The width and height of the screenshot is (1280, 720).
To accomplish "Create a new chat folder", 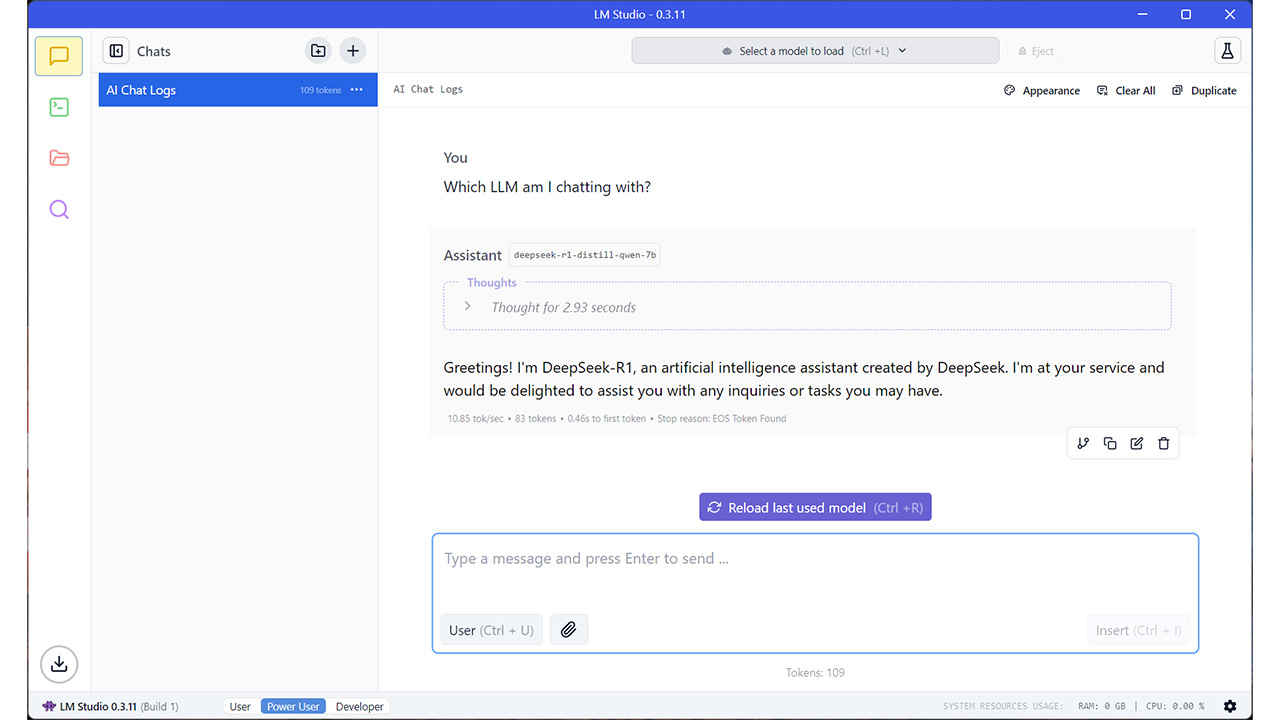I will tap(318, 51).
